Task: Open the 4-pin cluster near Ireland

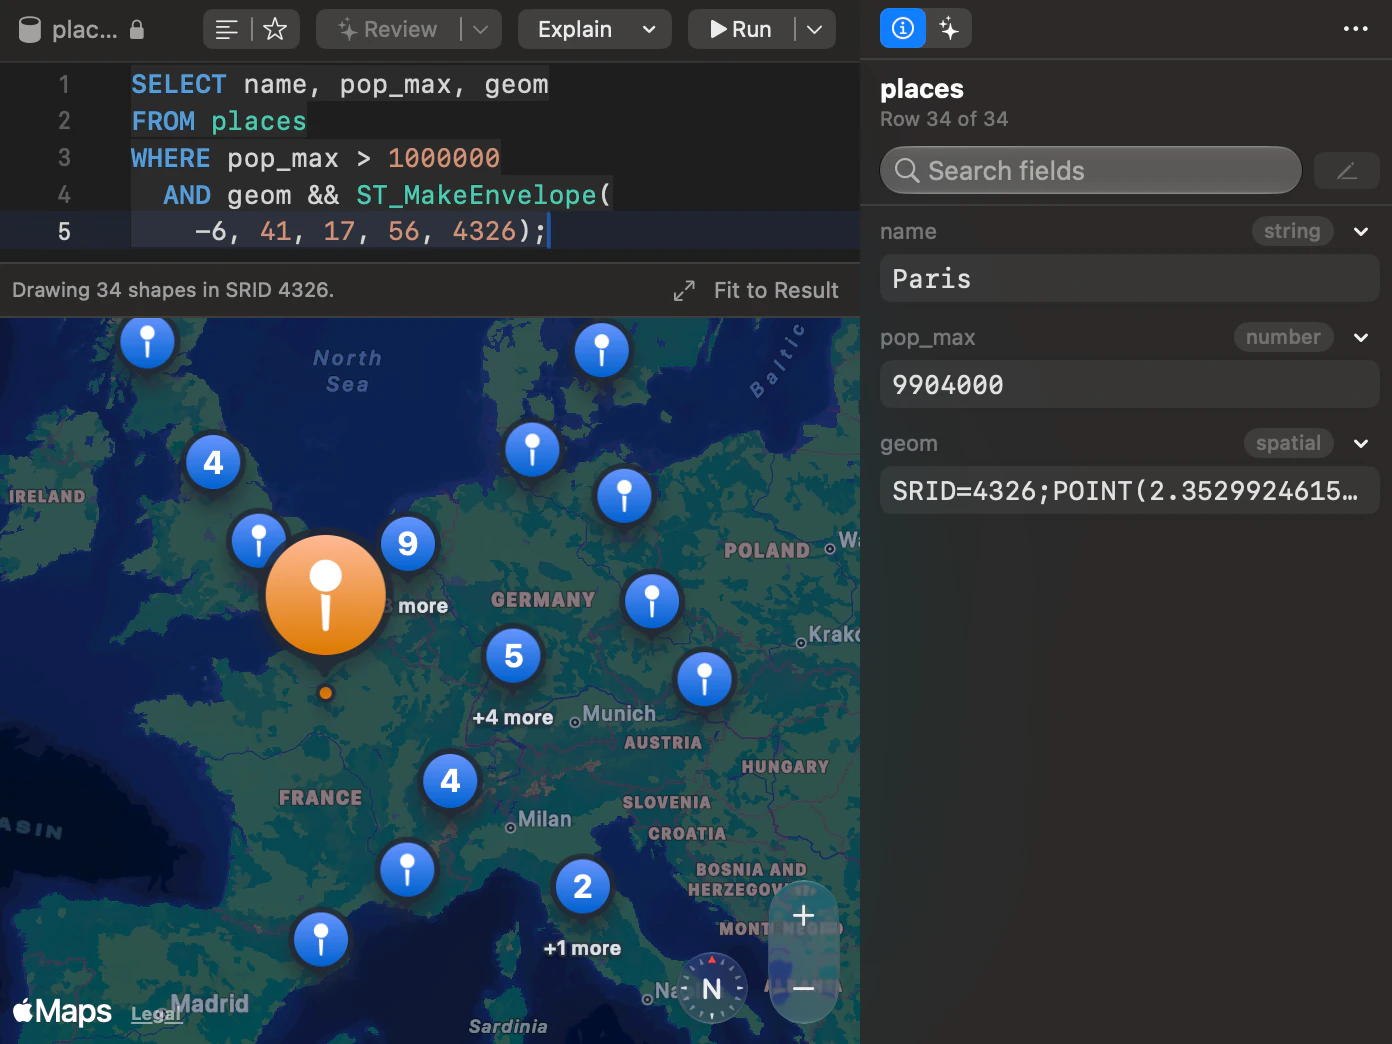Action: point(214,462)
